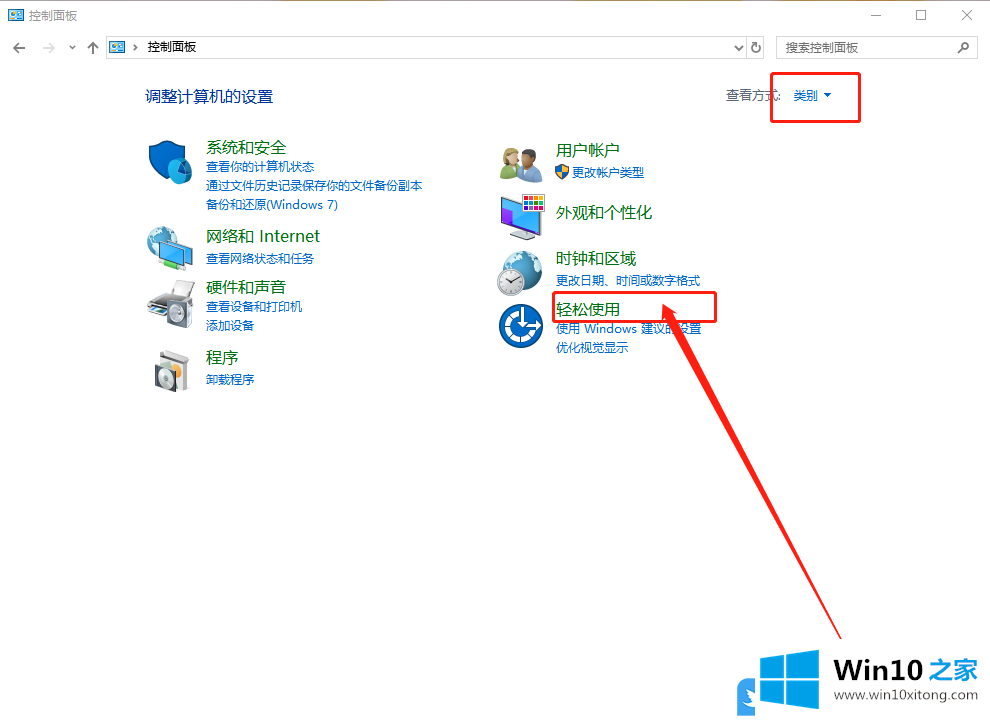
Task: Open Appearance and Personalization monitor icon
Action: pyautogui.click(x=521, y=217)
